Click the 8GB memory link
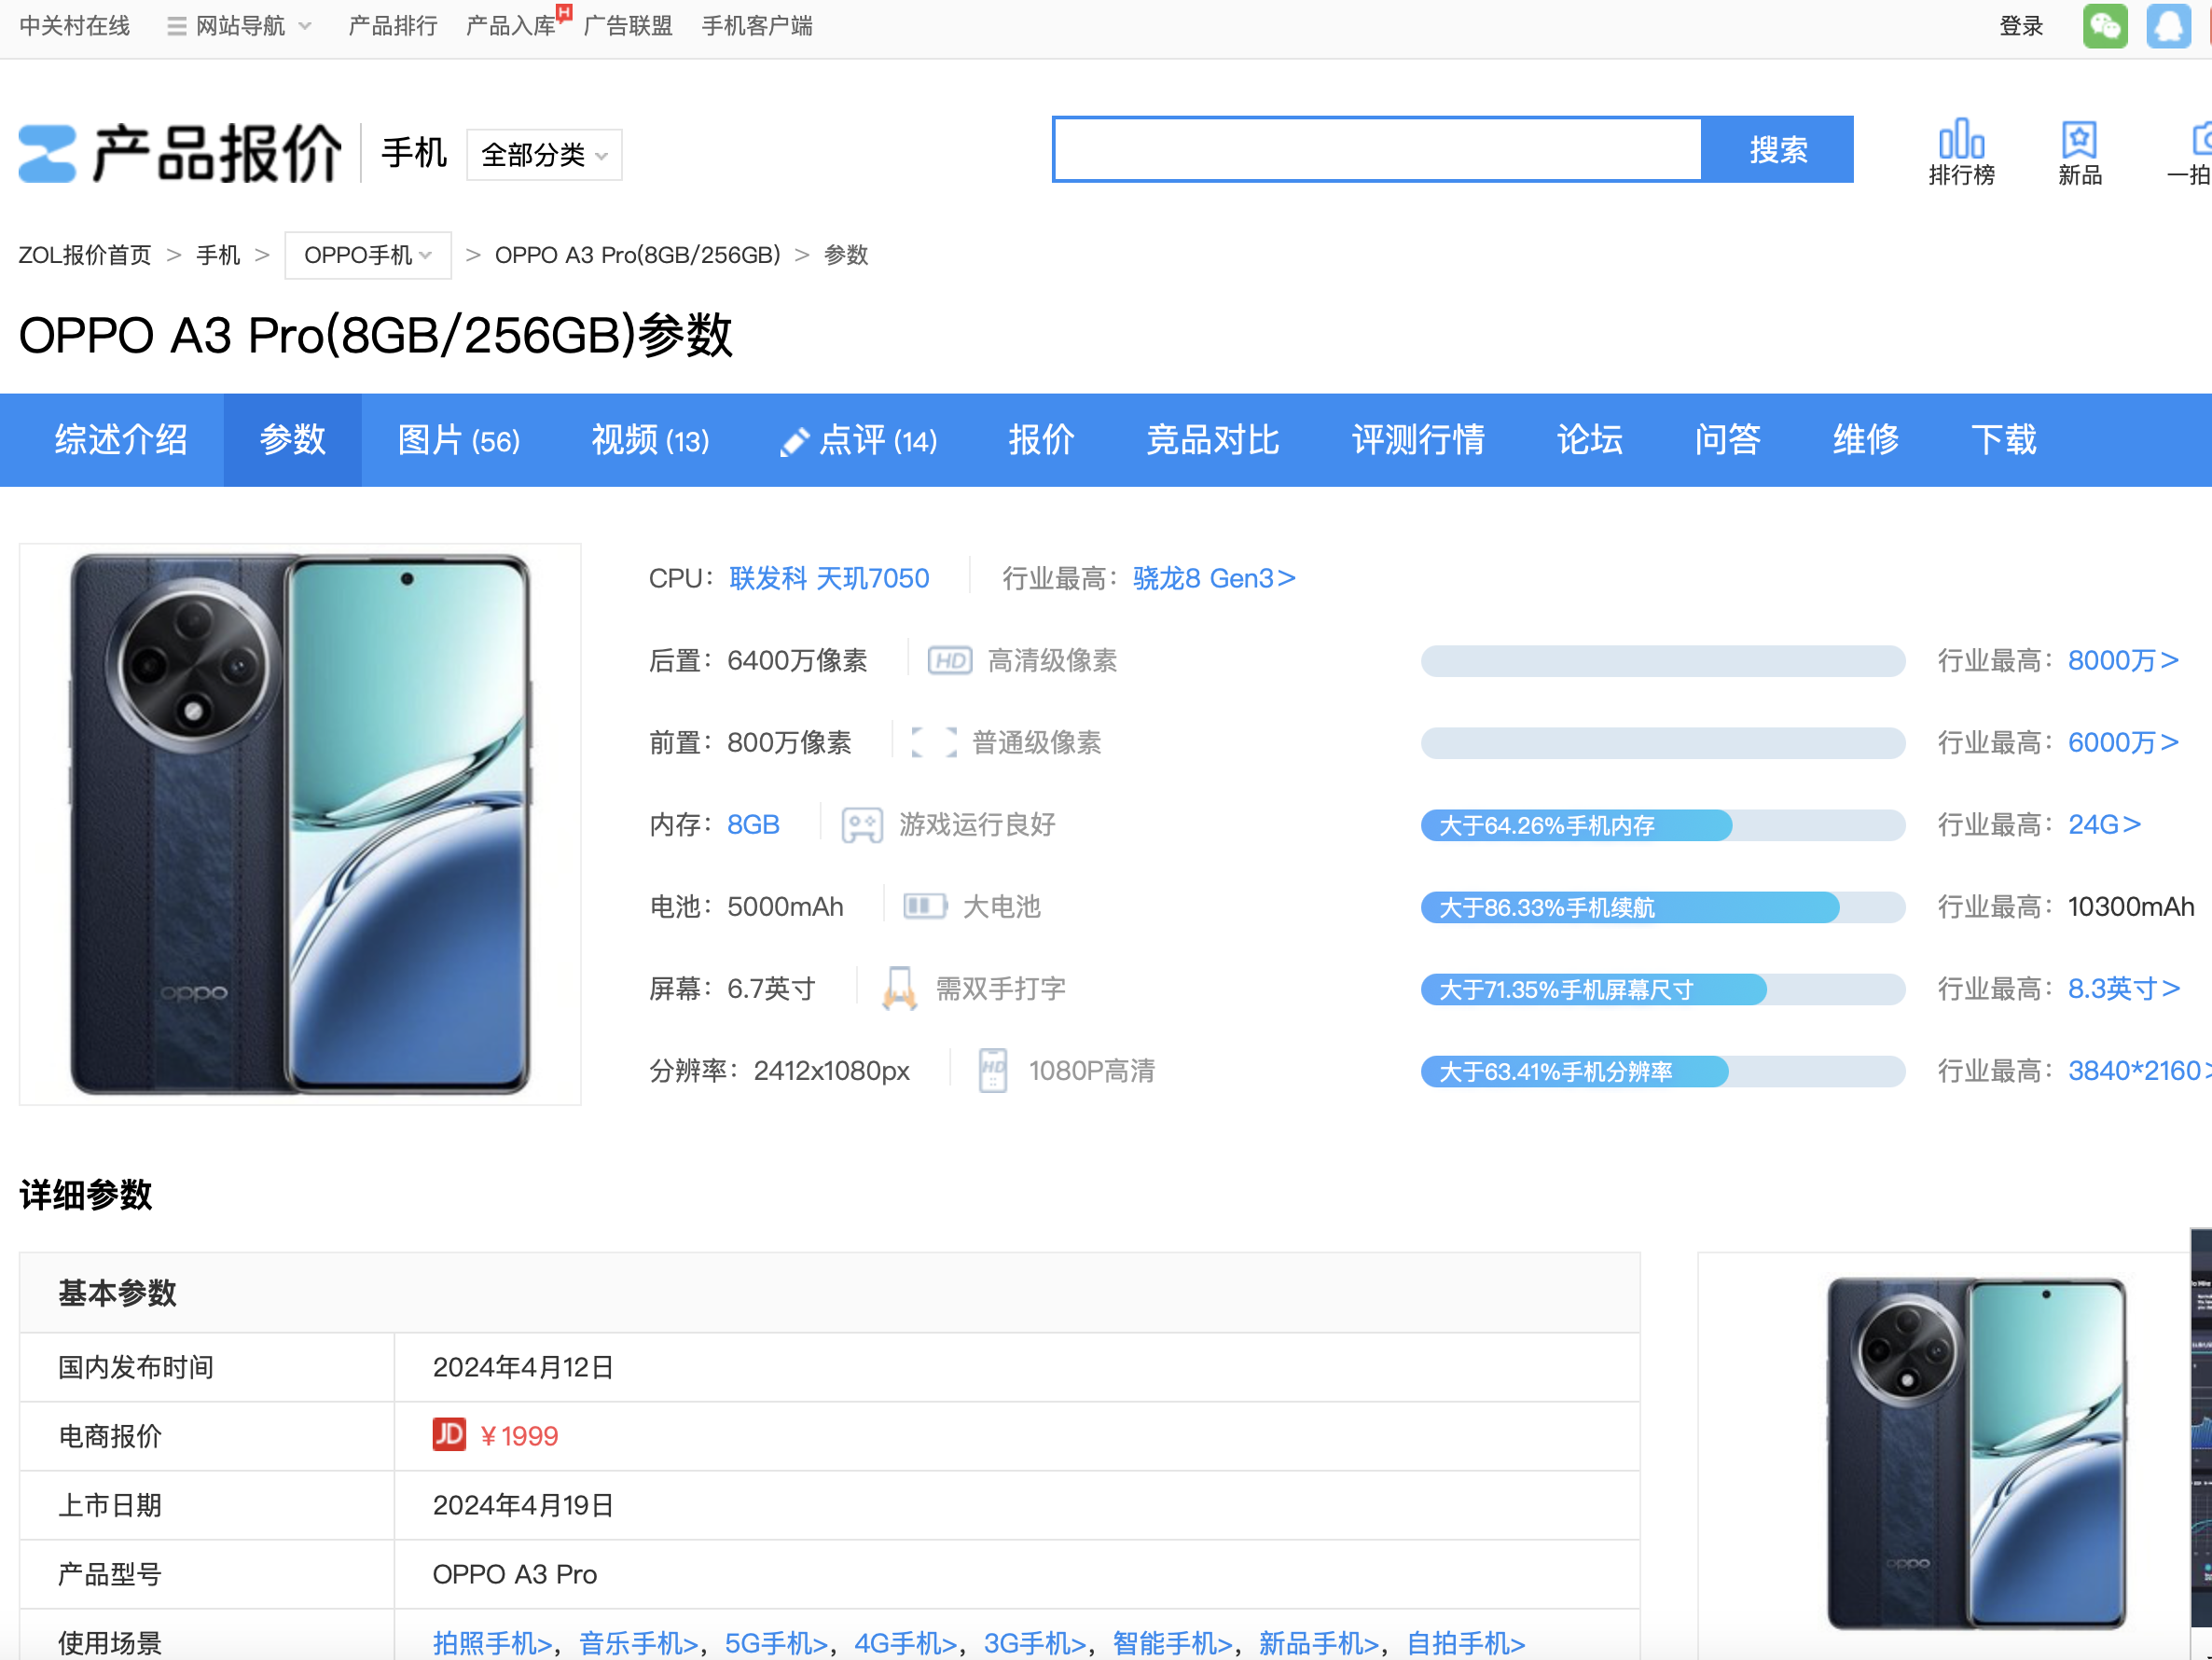This screenshot has width=2212, height=1660. click(x=753, y=825)
